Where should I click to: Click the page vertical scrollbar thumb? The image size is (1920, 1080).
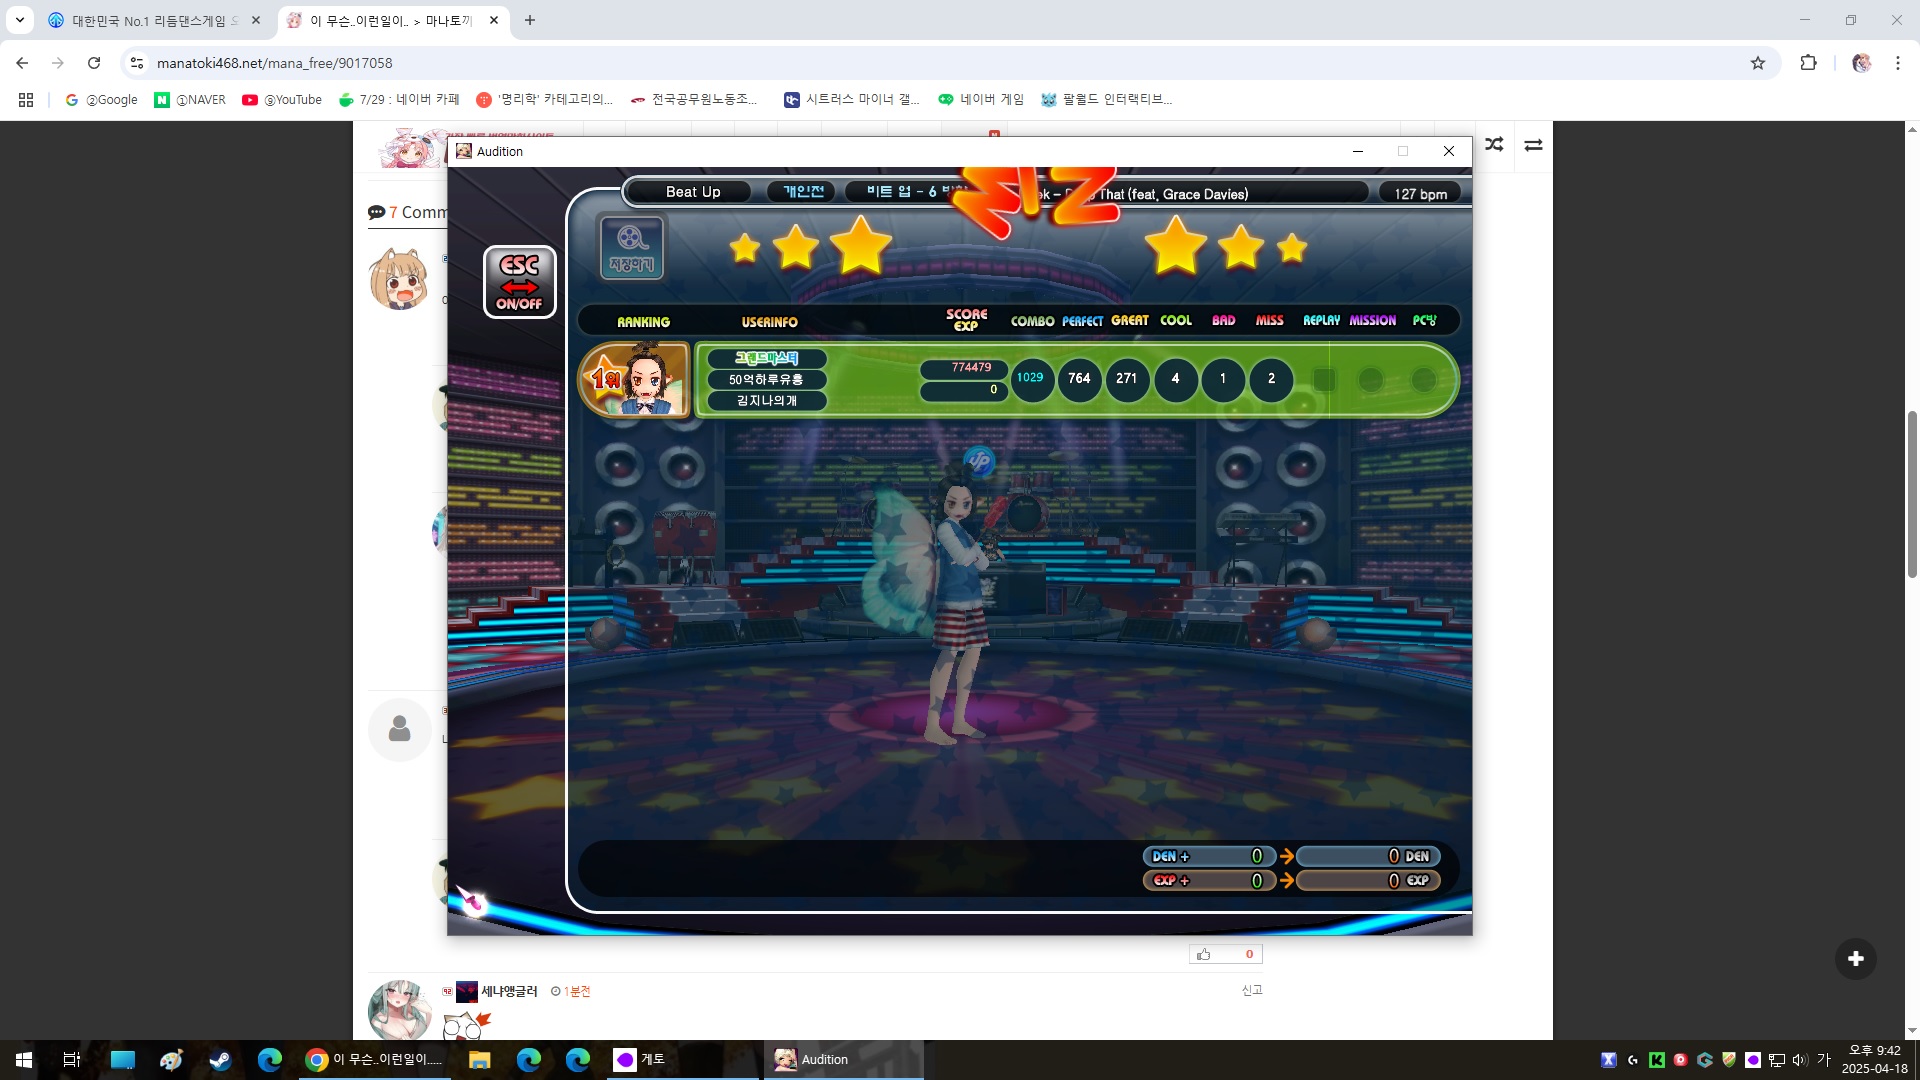click(x=1912, y=493)
